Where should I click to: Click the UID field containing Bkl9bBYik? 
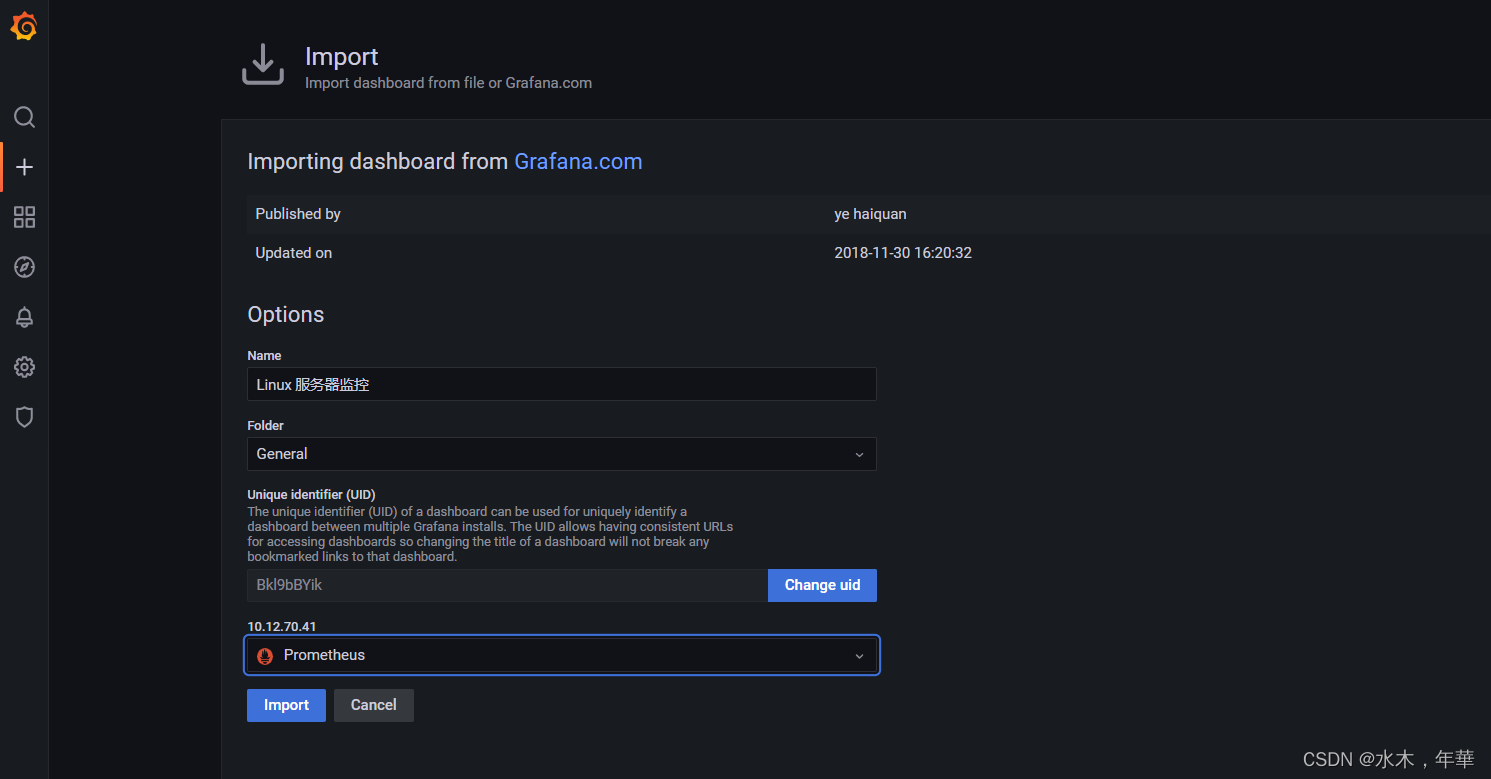(x=507, y=585)
